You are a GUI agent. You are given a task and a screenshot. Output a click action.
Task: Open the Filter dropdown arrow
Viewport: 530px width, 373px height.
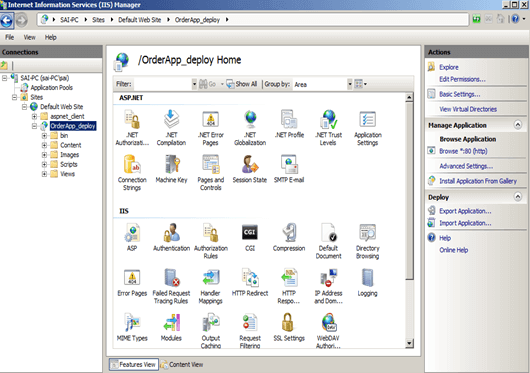coord(194,84)
